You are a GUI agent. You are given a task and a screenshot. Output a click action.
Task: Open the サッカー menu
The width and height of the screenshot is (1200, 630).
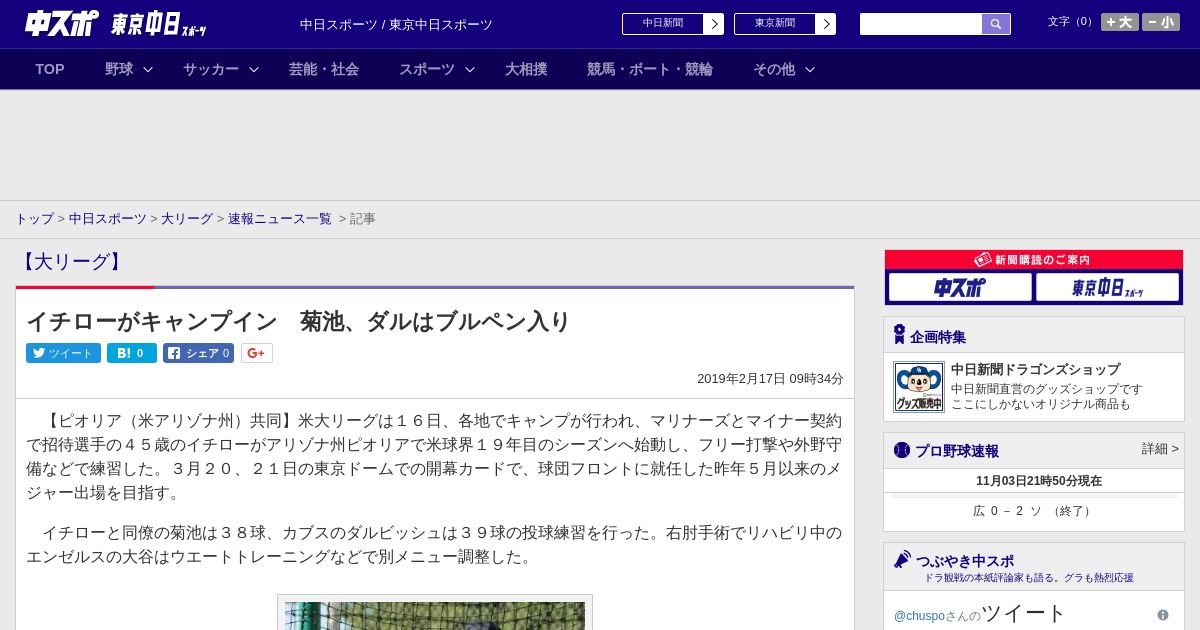tap(211, 69)
